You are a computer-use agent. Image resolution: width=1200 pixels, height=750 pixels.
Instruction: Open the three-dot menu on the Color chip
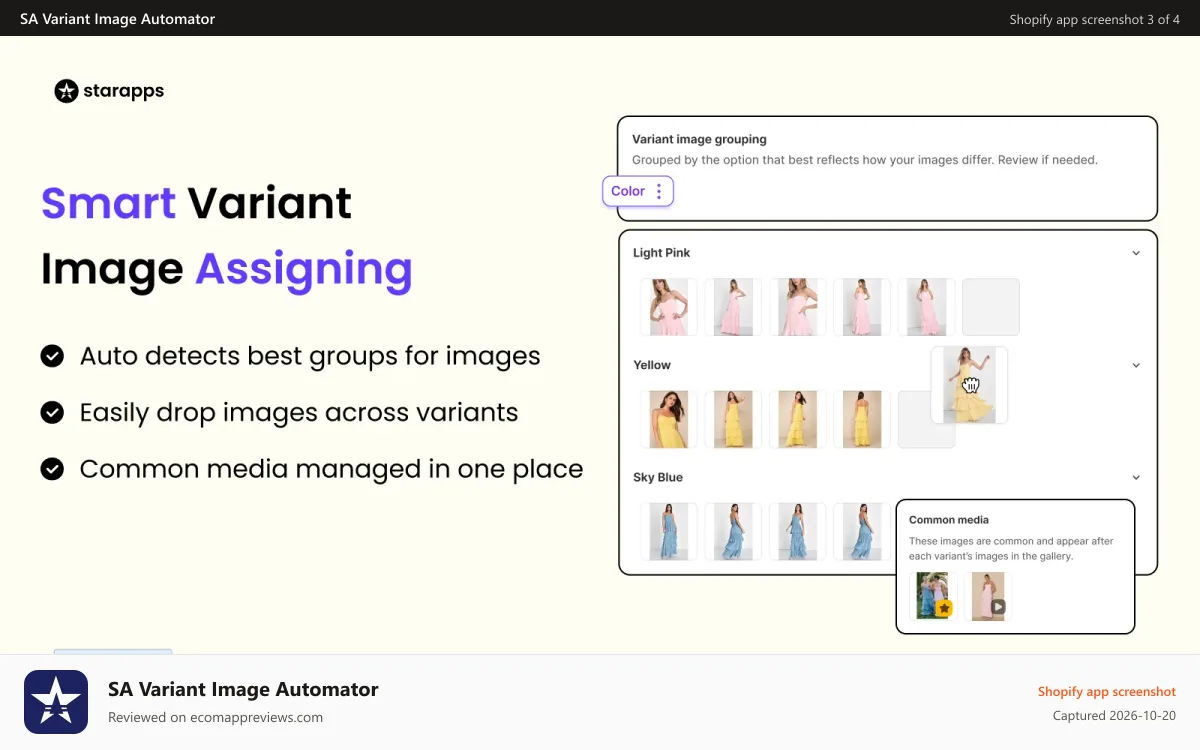coord(659,191)
